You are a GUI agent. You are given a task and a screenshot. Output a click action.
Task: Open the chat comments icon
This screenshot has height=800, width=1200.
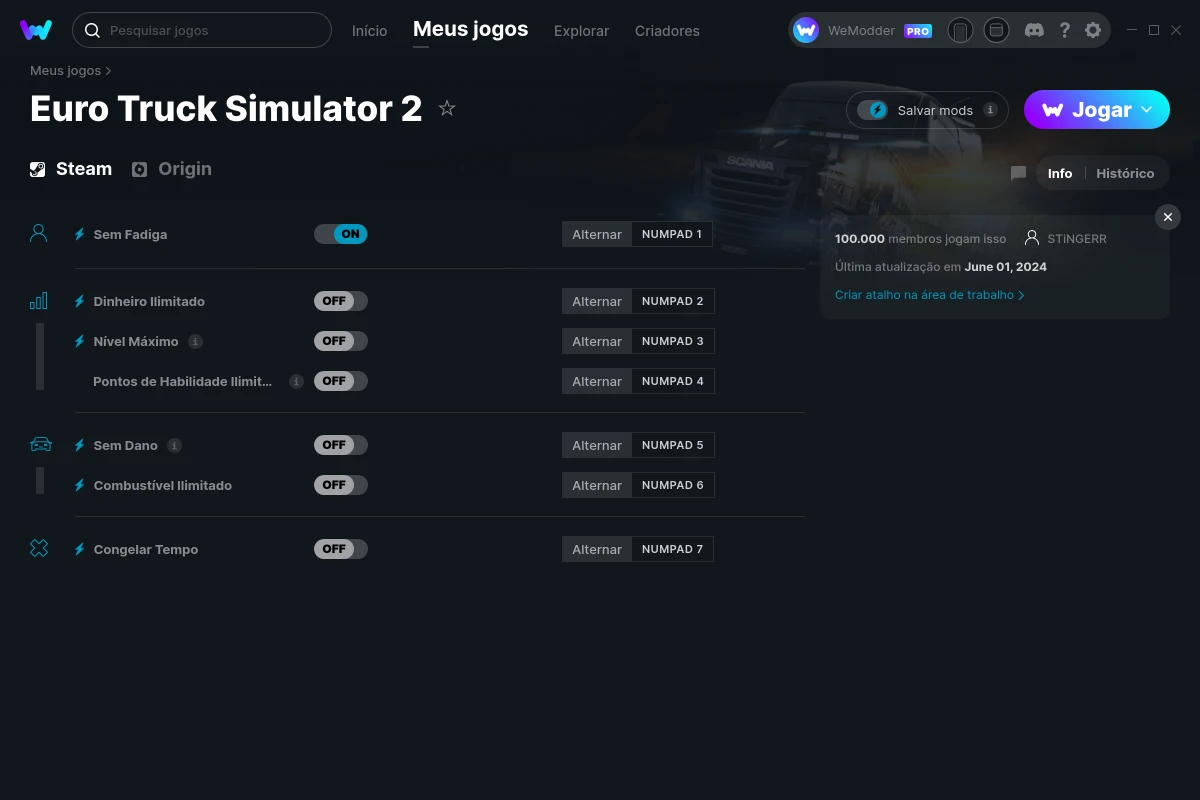pyautogui.click(x=1018, y=173)
